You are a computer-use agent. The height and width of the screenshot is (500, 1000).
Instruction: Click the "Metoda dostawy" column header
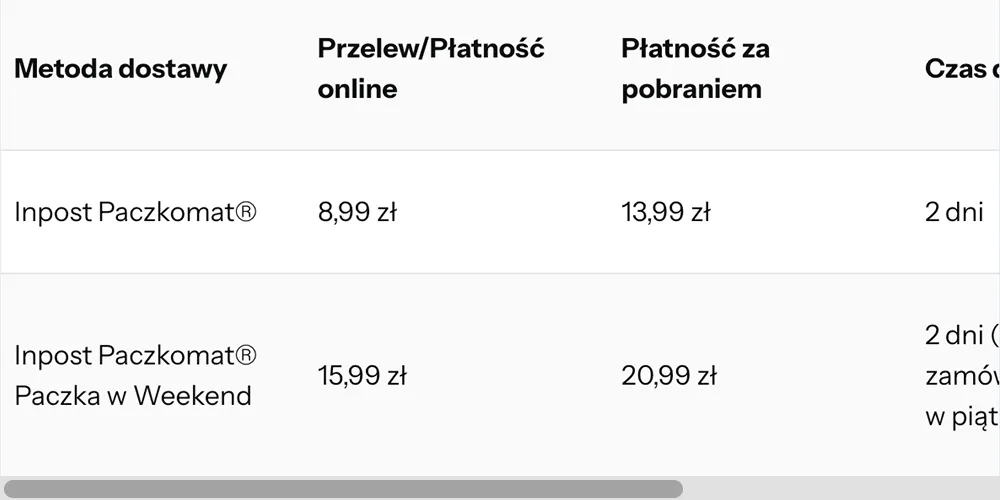coord(120,69)
